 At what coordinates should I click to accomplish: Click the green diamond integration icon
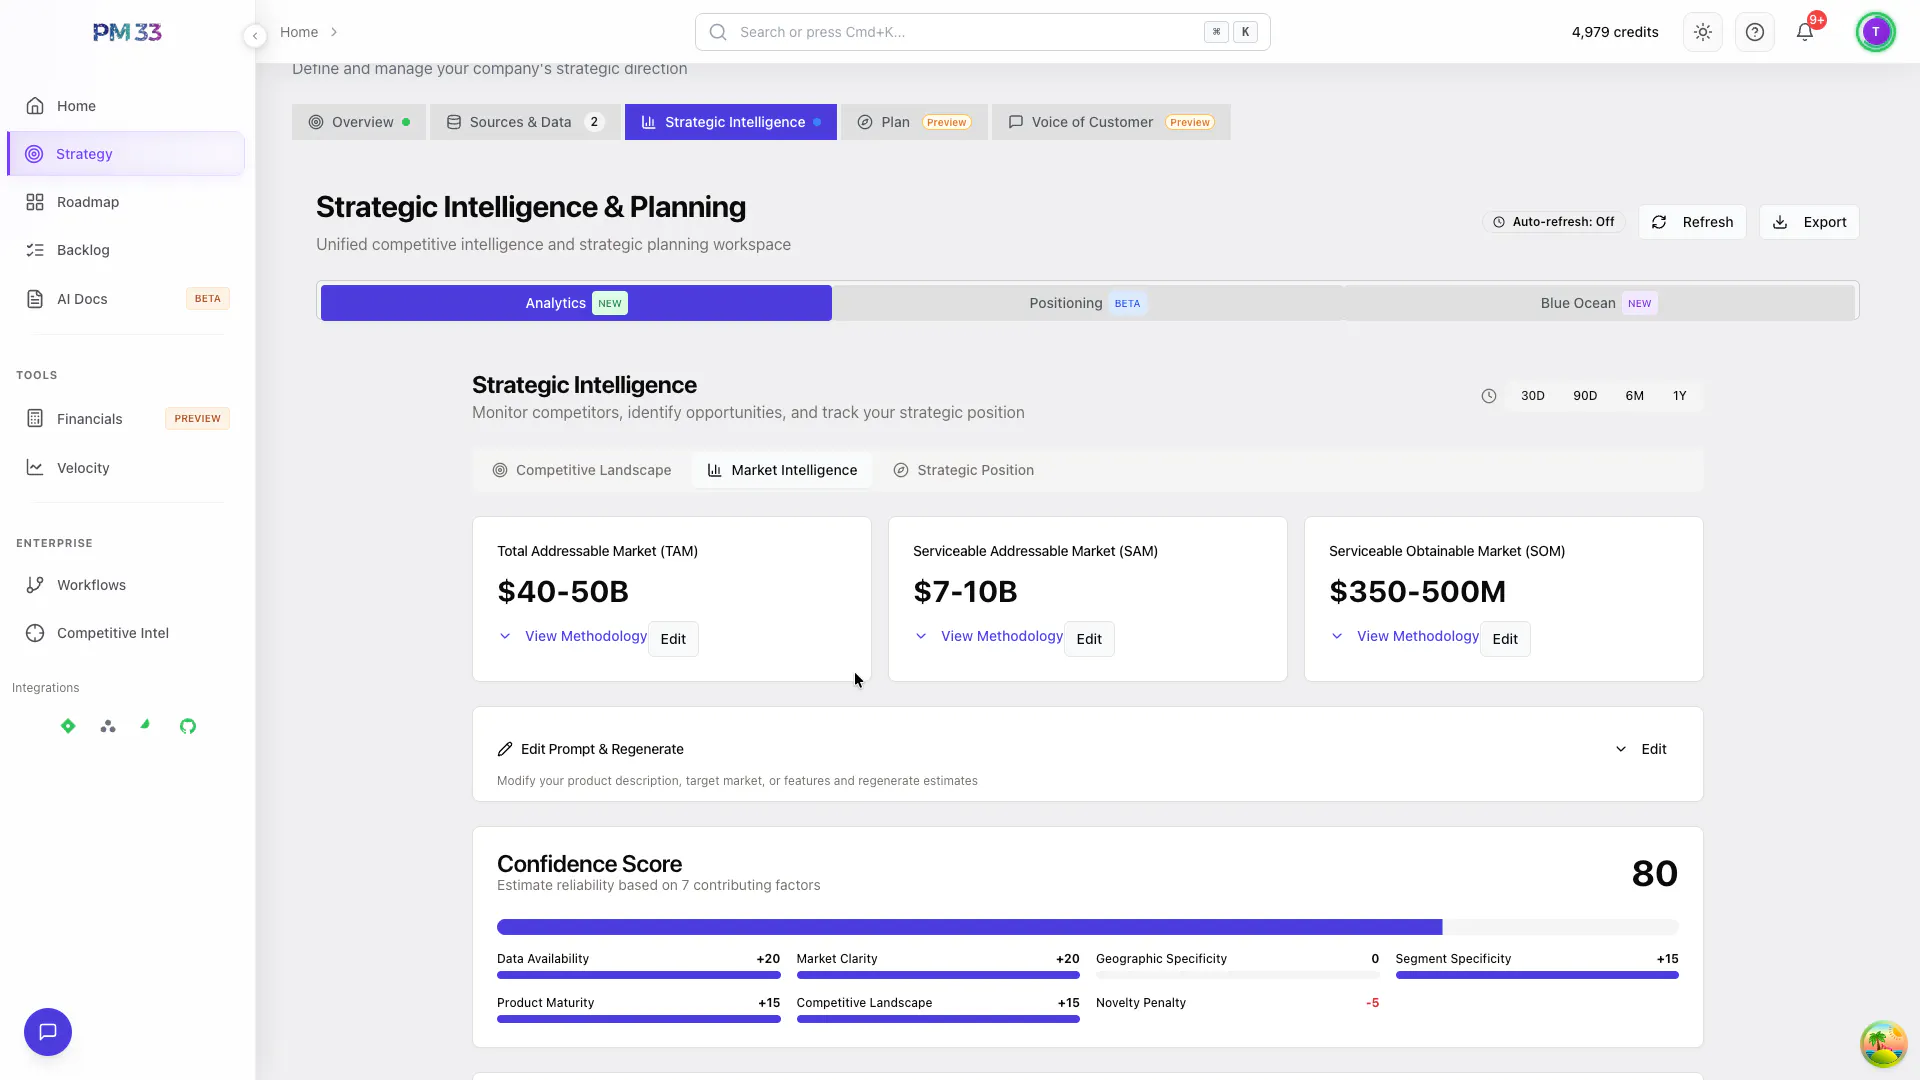tap(68, 726)
